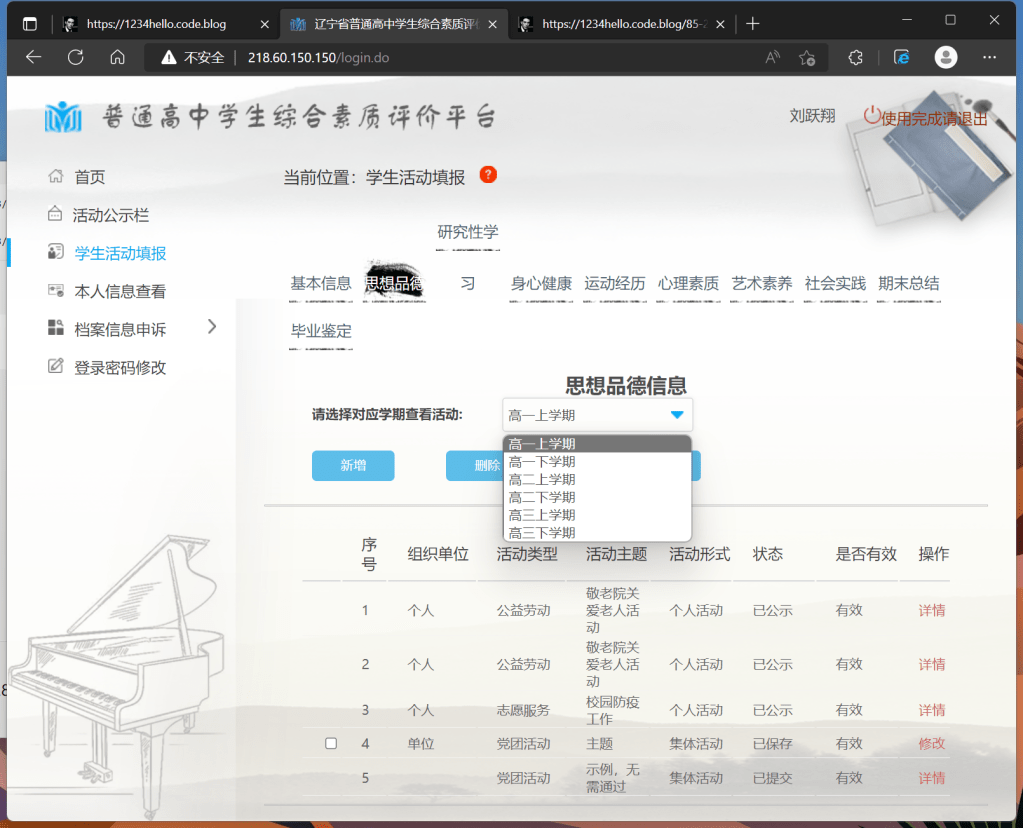Open the 社会实践 tab
The width and height of the screenshot is (1023, 828).
point(835,284)
